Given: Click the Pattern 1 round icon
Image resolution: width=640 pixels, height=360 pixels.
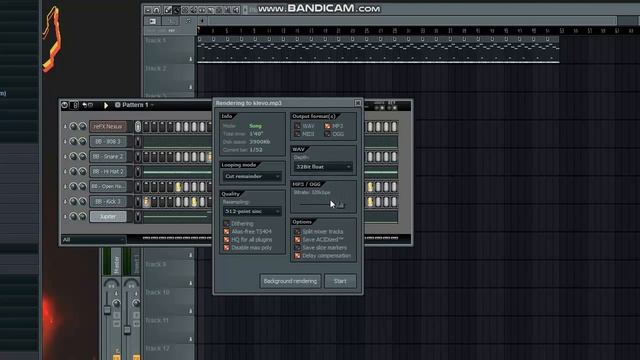Looking at the screenshot, I should (118, 105).
